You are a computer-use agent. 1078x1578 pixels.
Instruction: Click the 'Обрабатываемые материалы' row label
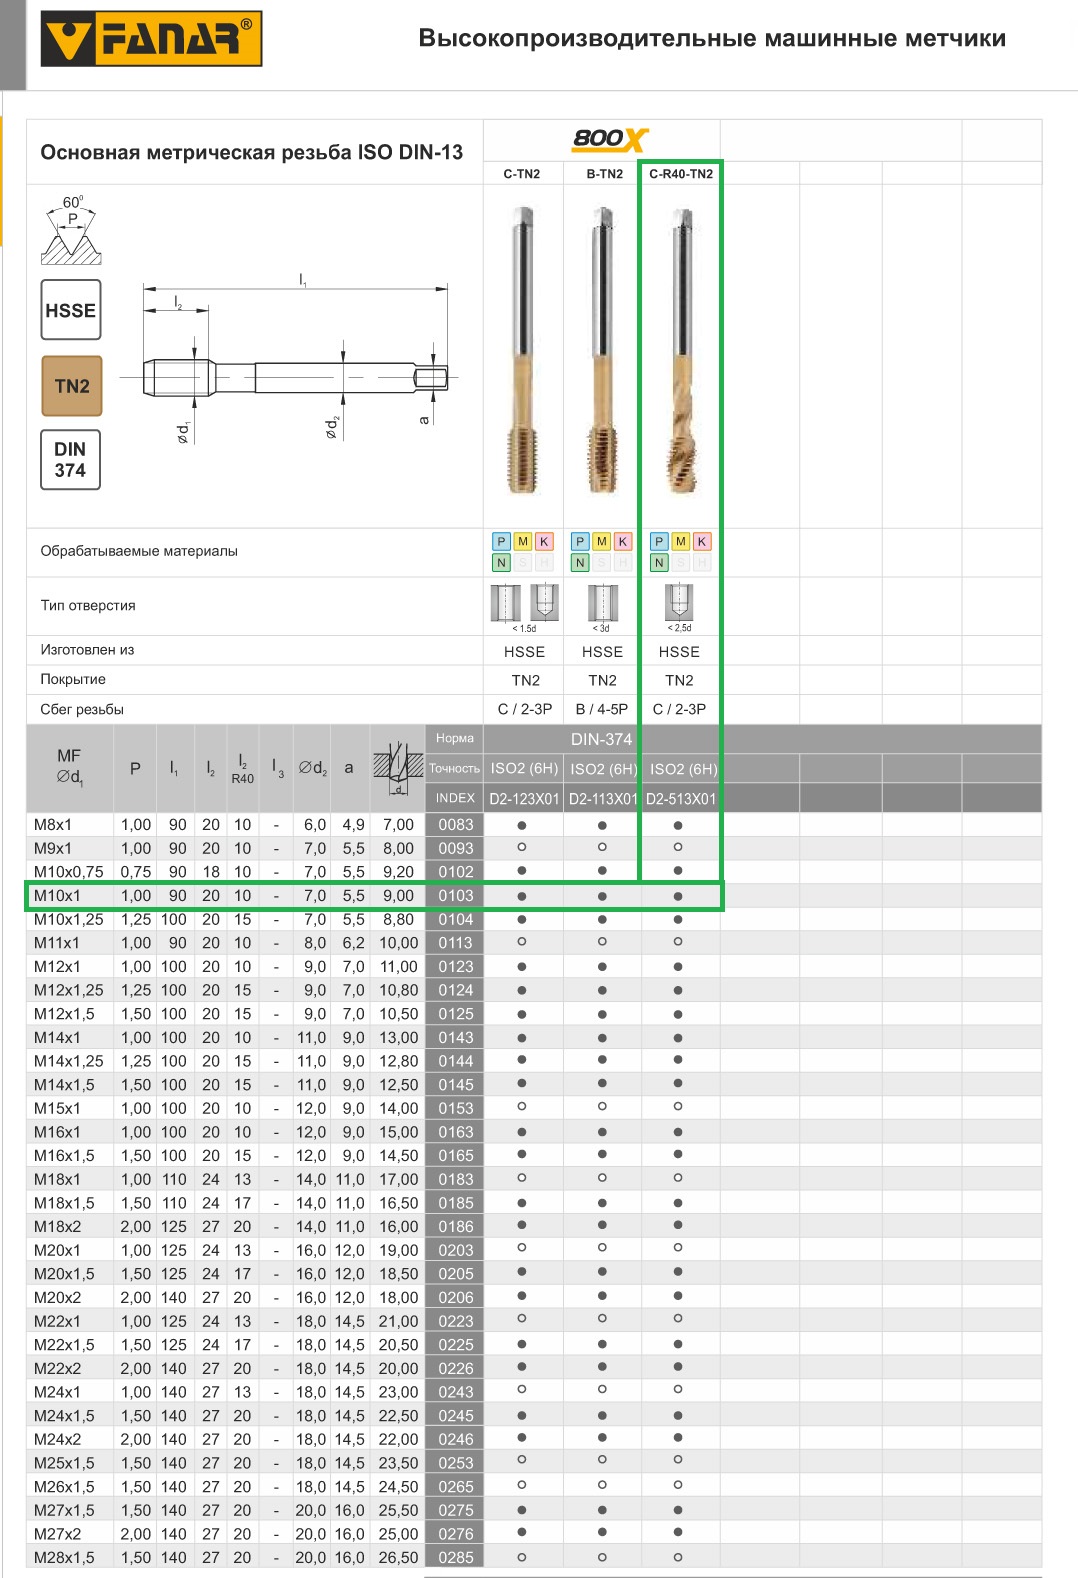pyautogui.click(x=139, y=551)
